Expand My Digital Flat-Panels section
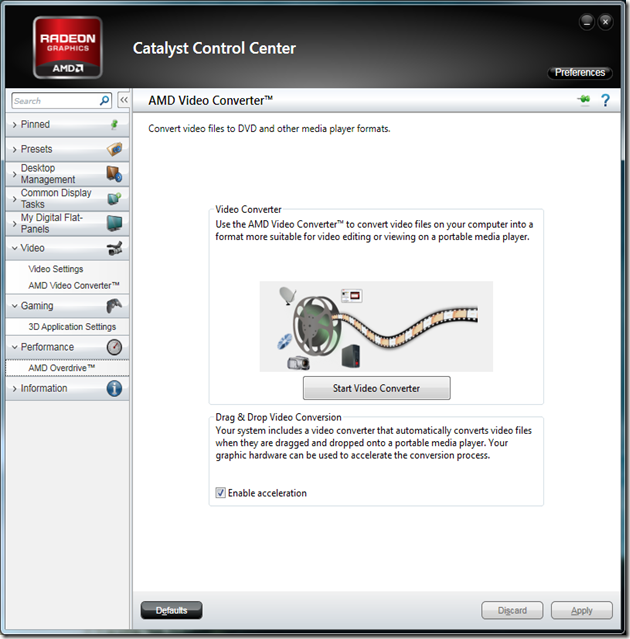The image size is (630, 639). click(68, 223)
